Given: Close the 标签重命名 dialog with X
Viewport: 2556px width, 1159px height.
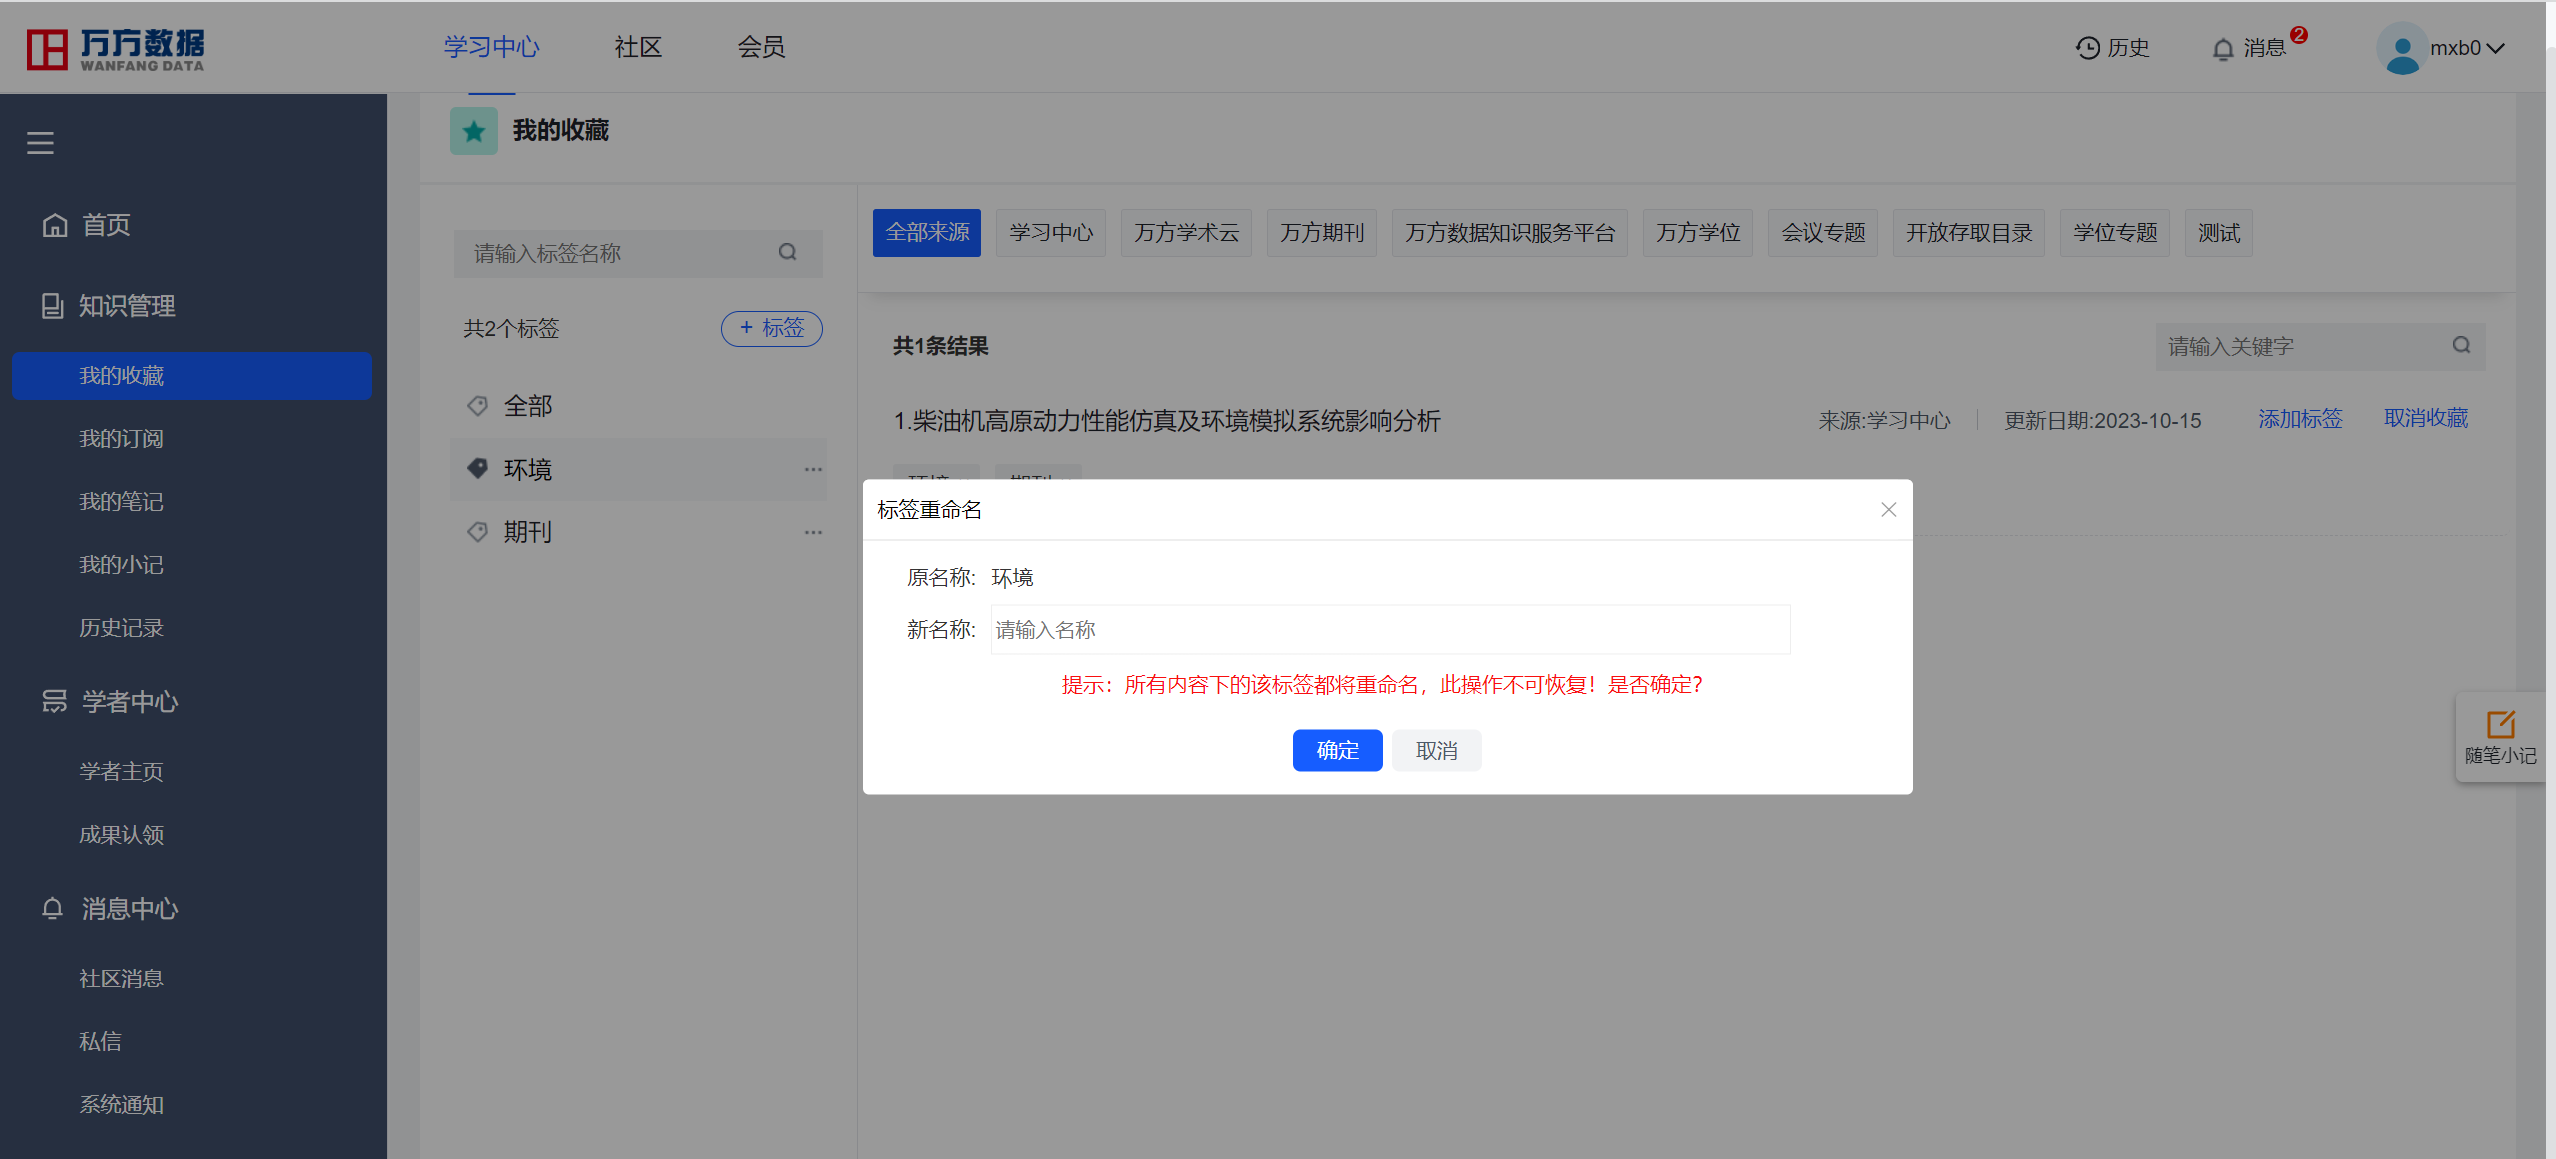Looking at the screenshot, I should tap(1888, 510).
